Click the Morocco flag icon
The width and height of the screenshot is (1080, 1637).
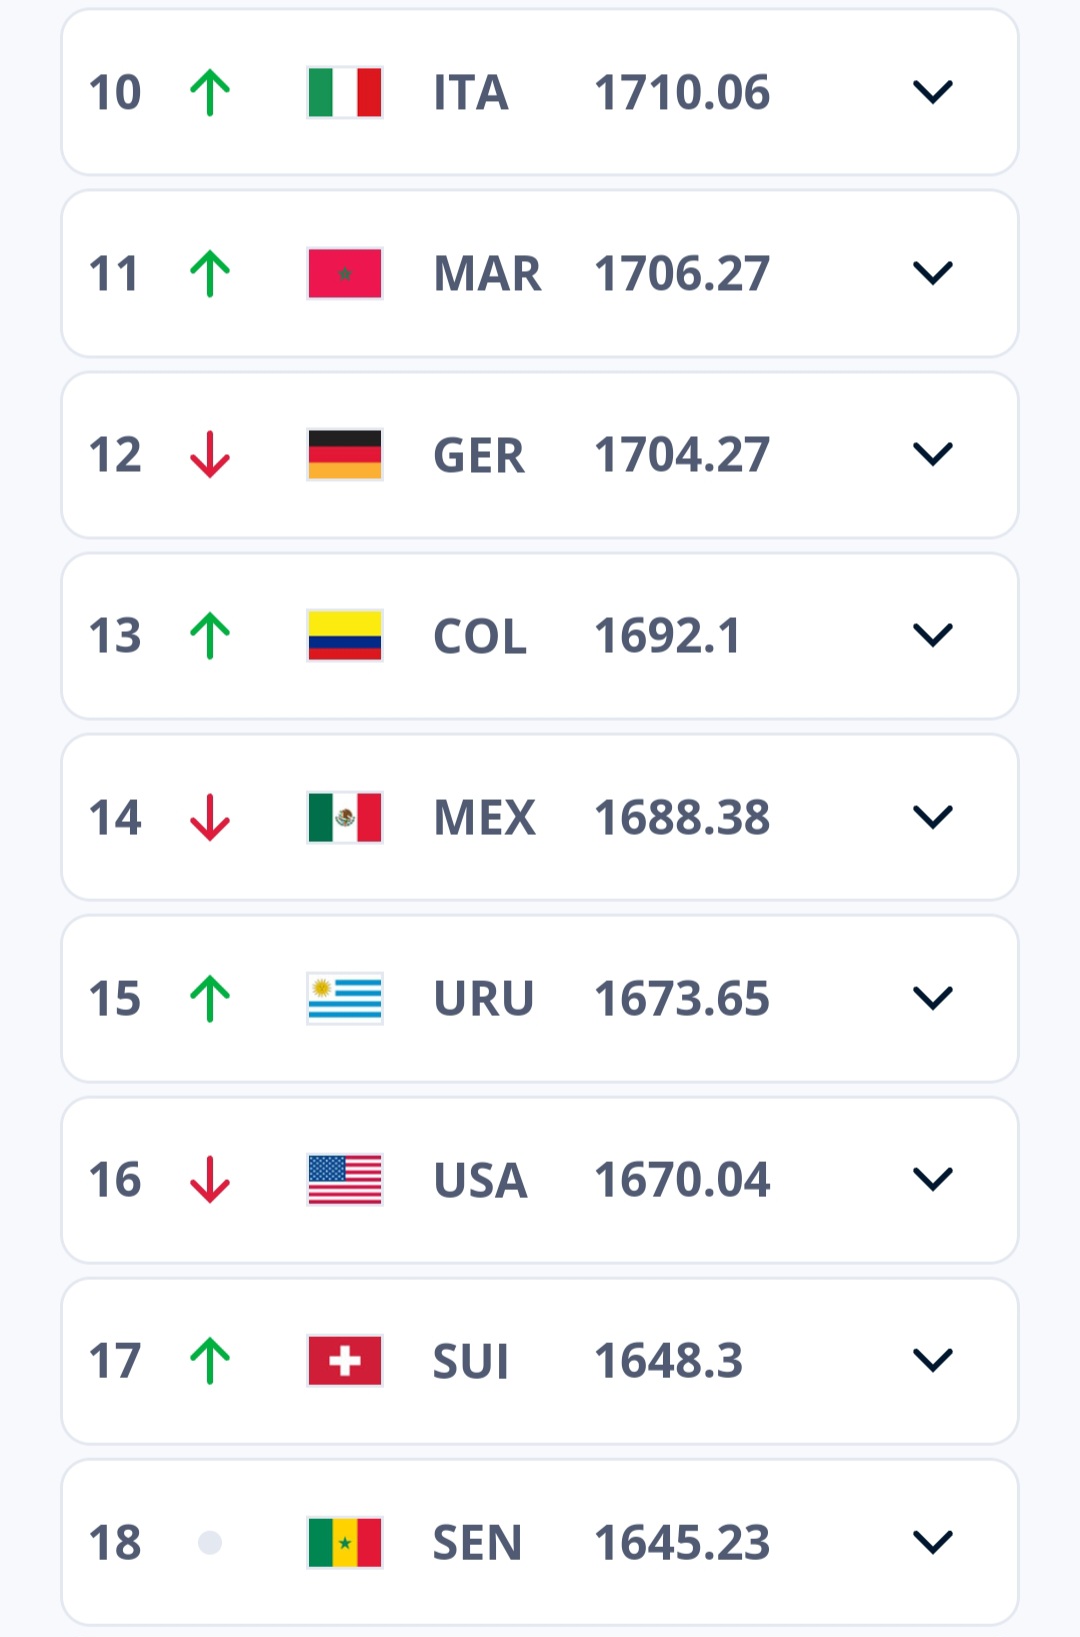point(345,274)
